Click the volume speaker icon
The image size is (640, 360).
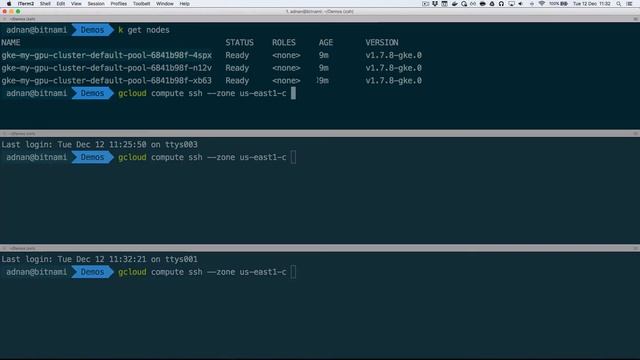(x=520, y=4)
